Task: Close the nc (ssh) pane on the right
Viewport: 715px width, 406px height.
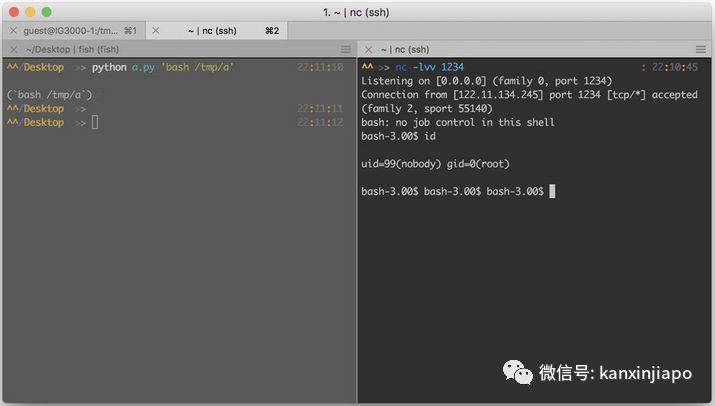Action: (x=369, y=49)
